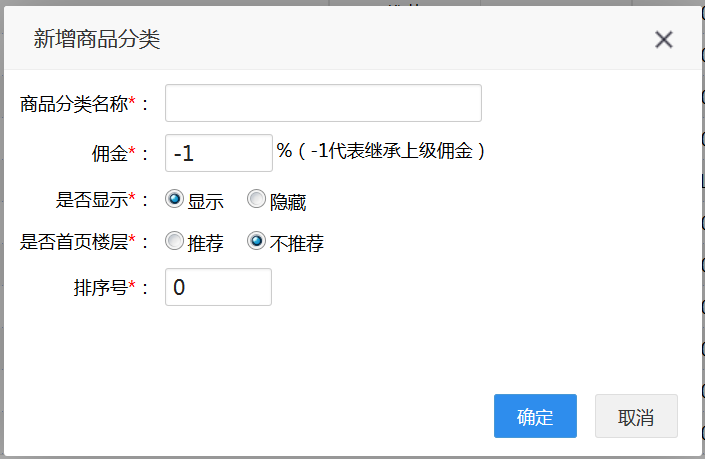Viewport: 705px width, 459px height.
Task: Choose the 推荐 radio option
Action: click(x=174, y=241)
